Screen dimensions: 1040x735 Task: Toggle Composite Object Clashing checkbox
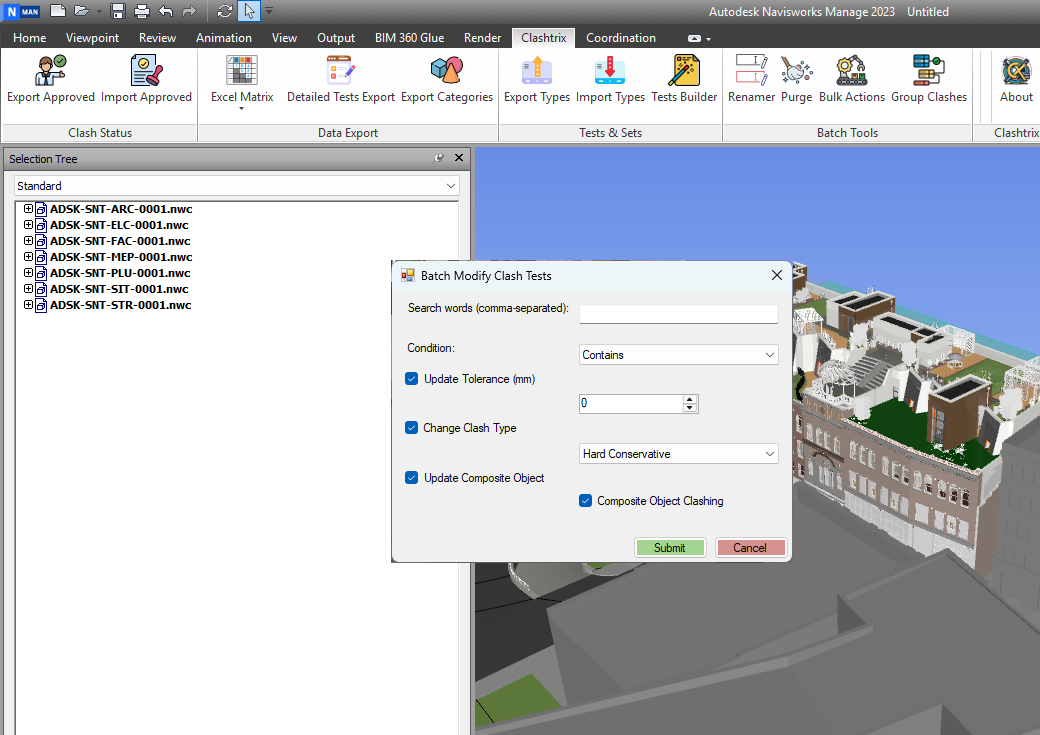point(585,501)
